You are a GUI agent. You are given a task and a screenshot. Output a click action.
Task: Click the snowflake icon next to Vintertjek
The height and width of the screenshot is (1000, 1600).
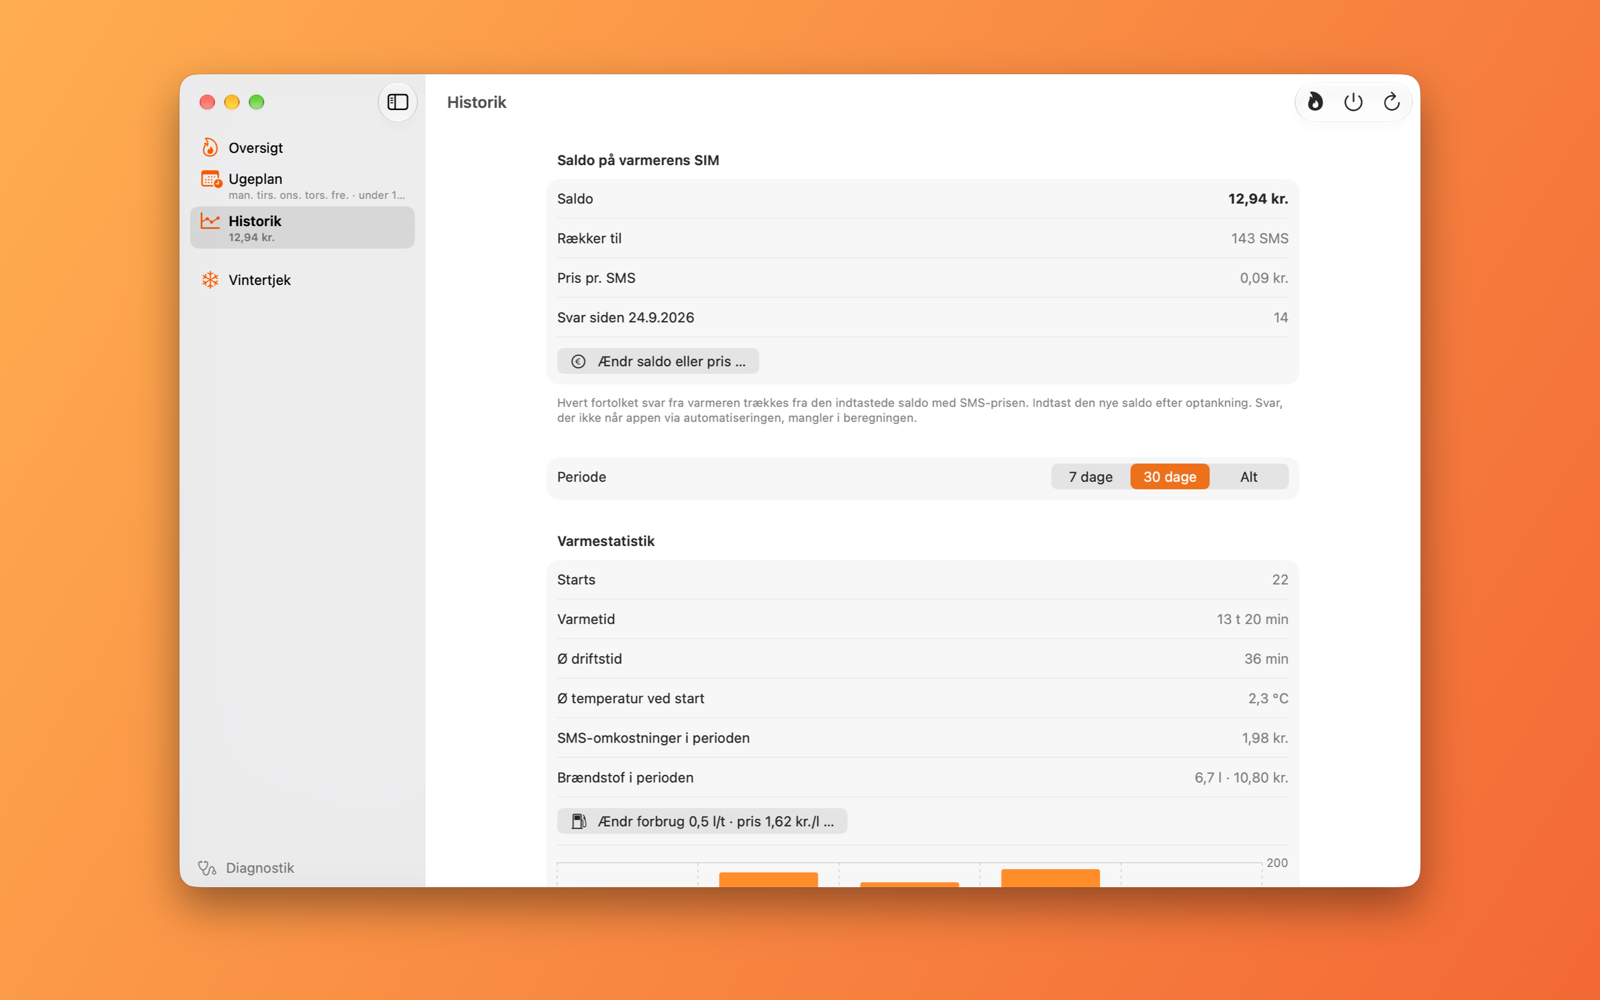[210, 280]
